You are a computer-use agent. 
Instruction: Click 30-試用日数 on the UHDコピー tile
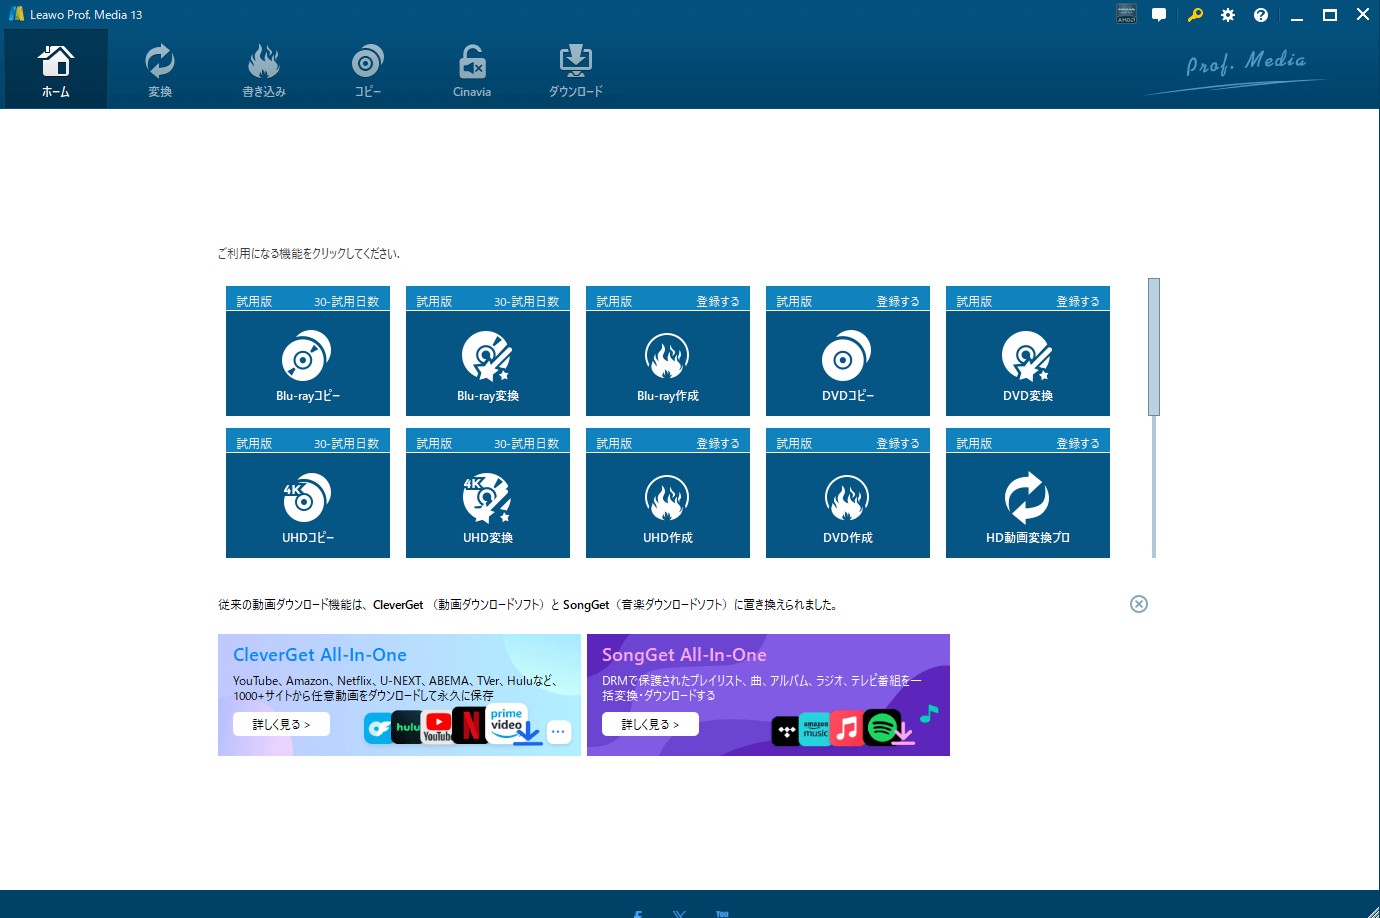(346, 443)
